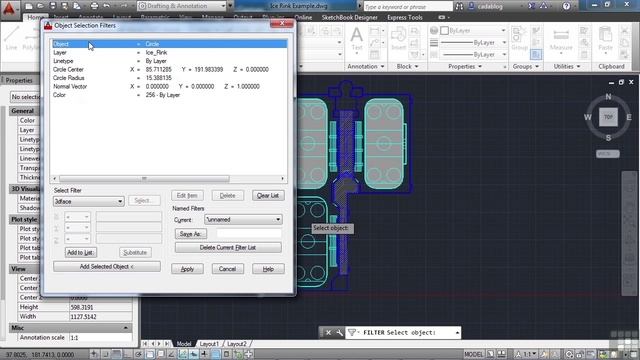Switch to the Online ribbon tab
This screenshot has width=640, height=360.
pyautogui.click(x=303, y=18)
